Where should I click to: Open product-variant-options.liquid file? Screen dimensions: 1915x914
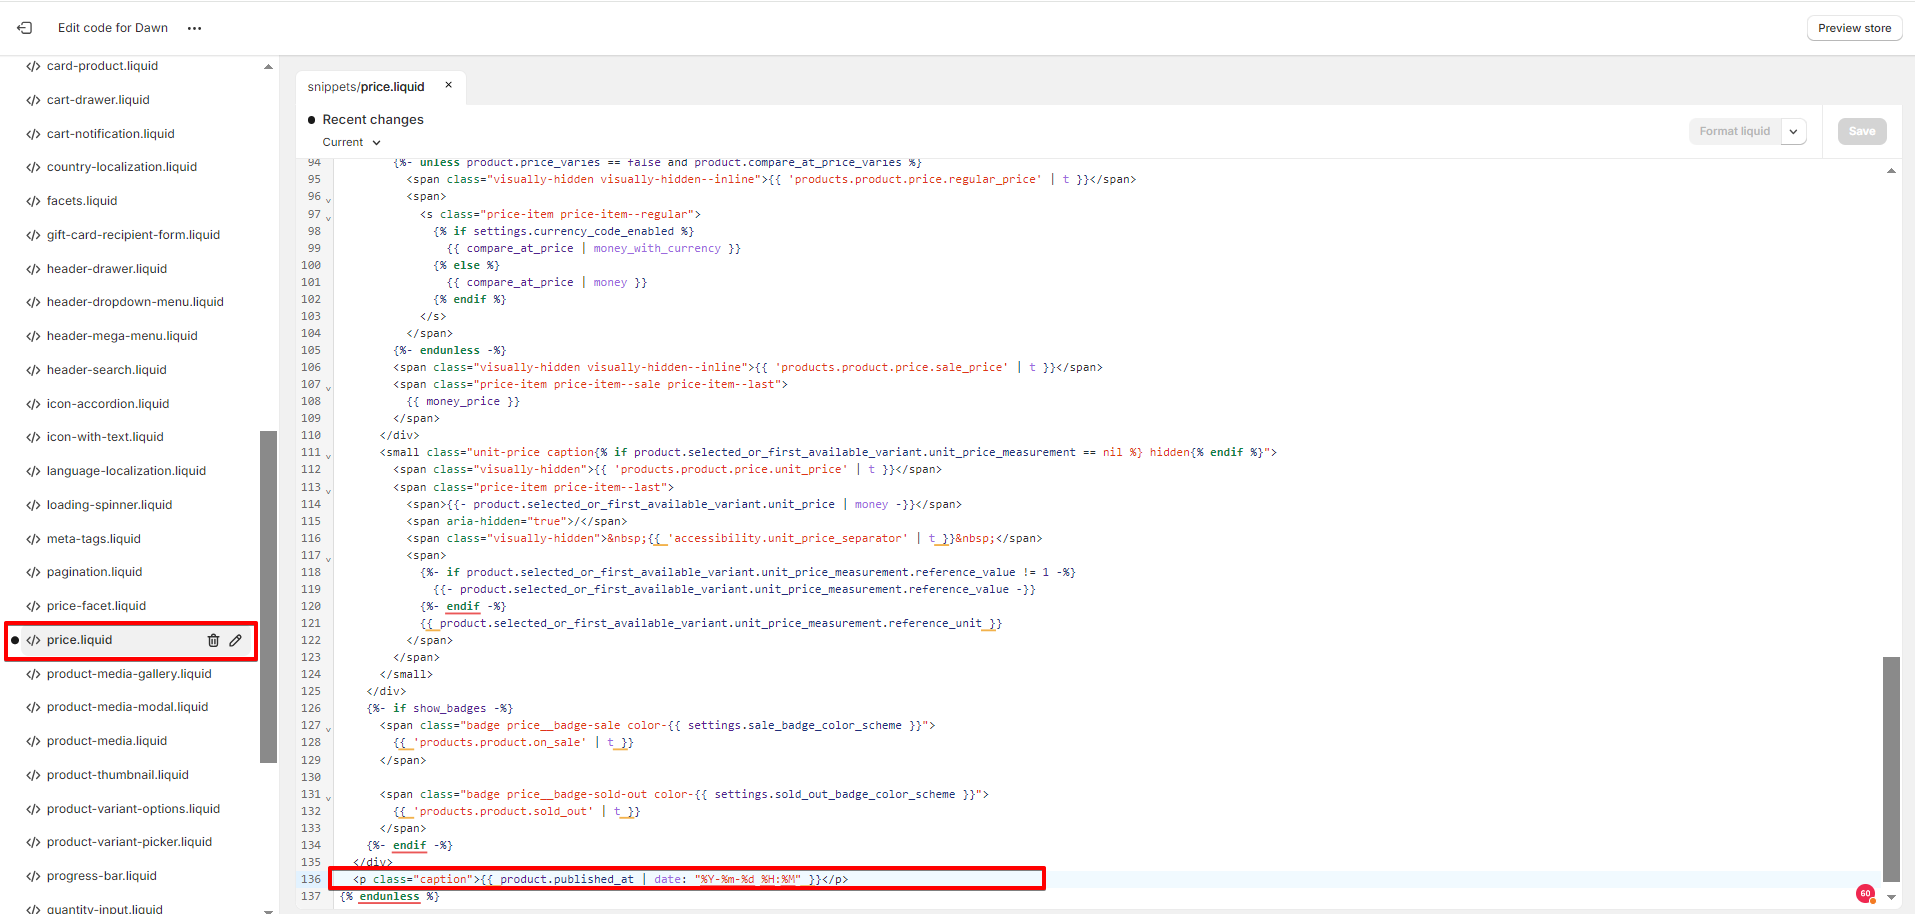pyautogui.click(x=133, y=809)
